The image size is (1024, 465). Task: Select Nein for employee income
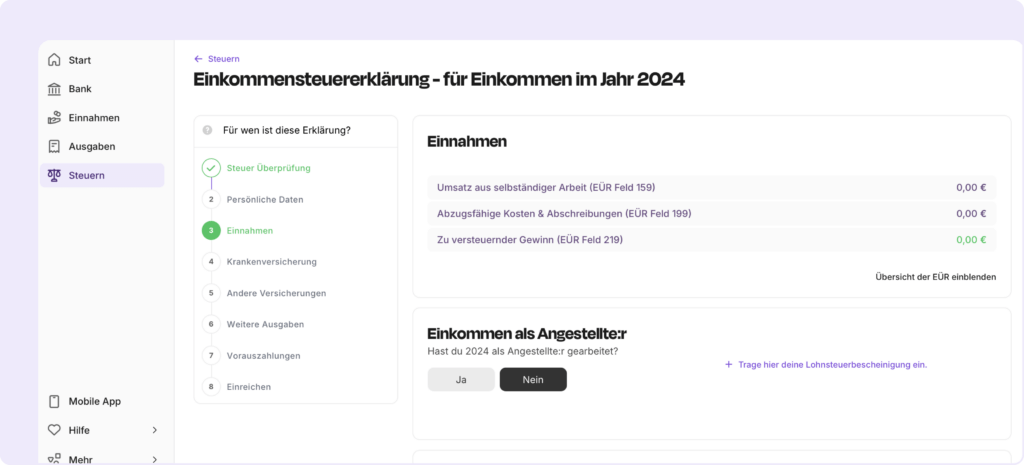(x=533, y=380)
